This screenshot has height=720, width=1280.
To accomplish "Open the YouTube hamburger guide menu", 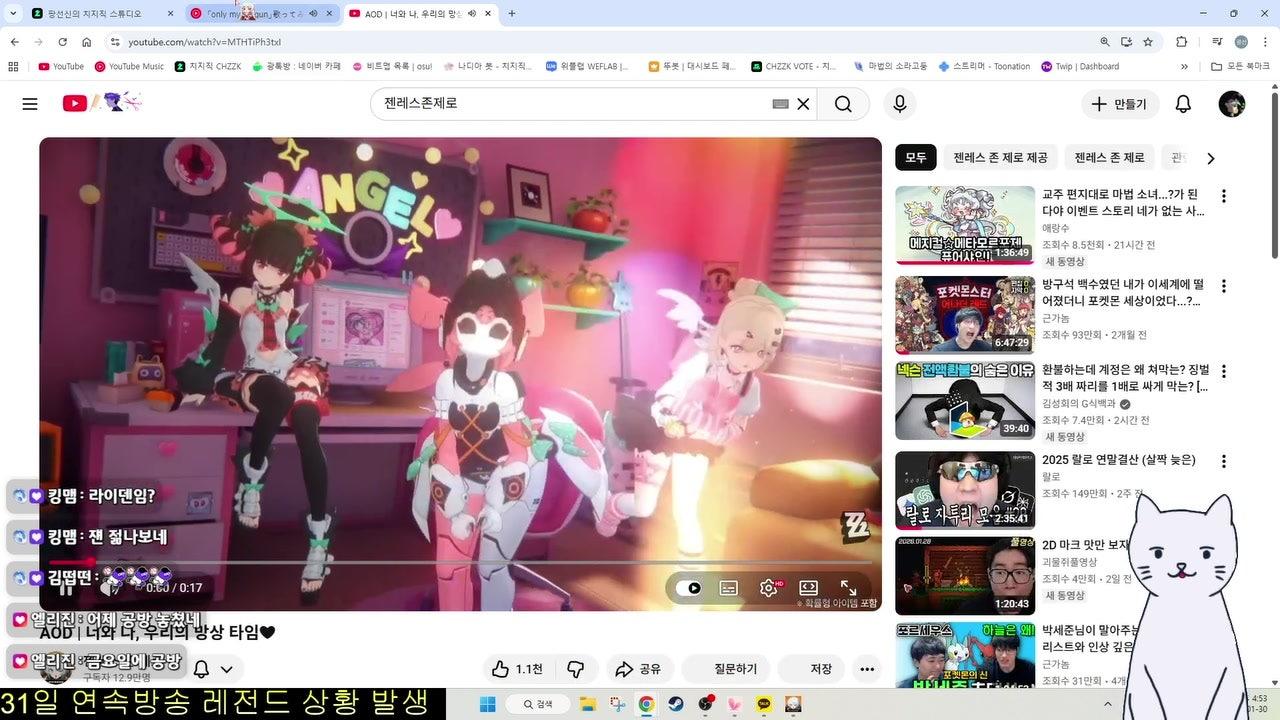I will tap(30, 104).
